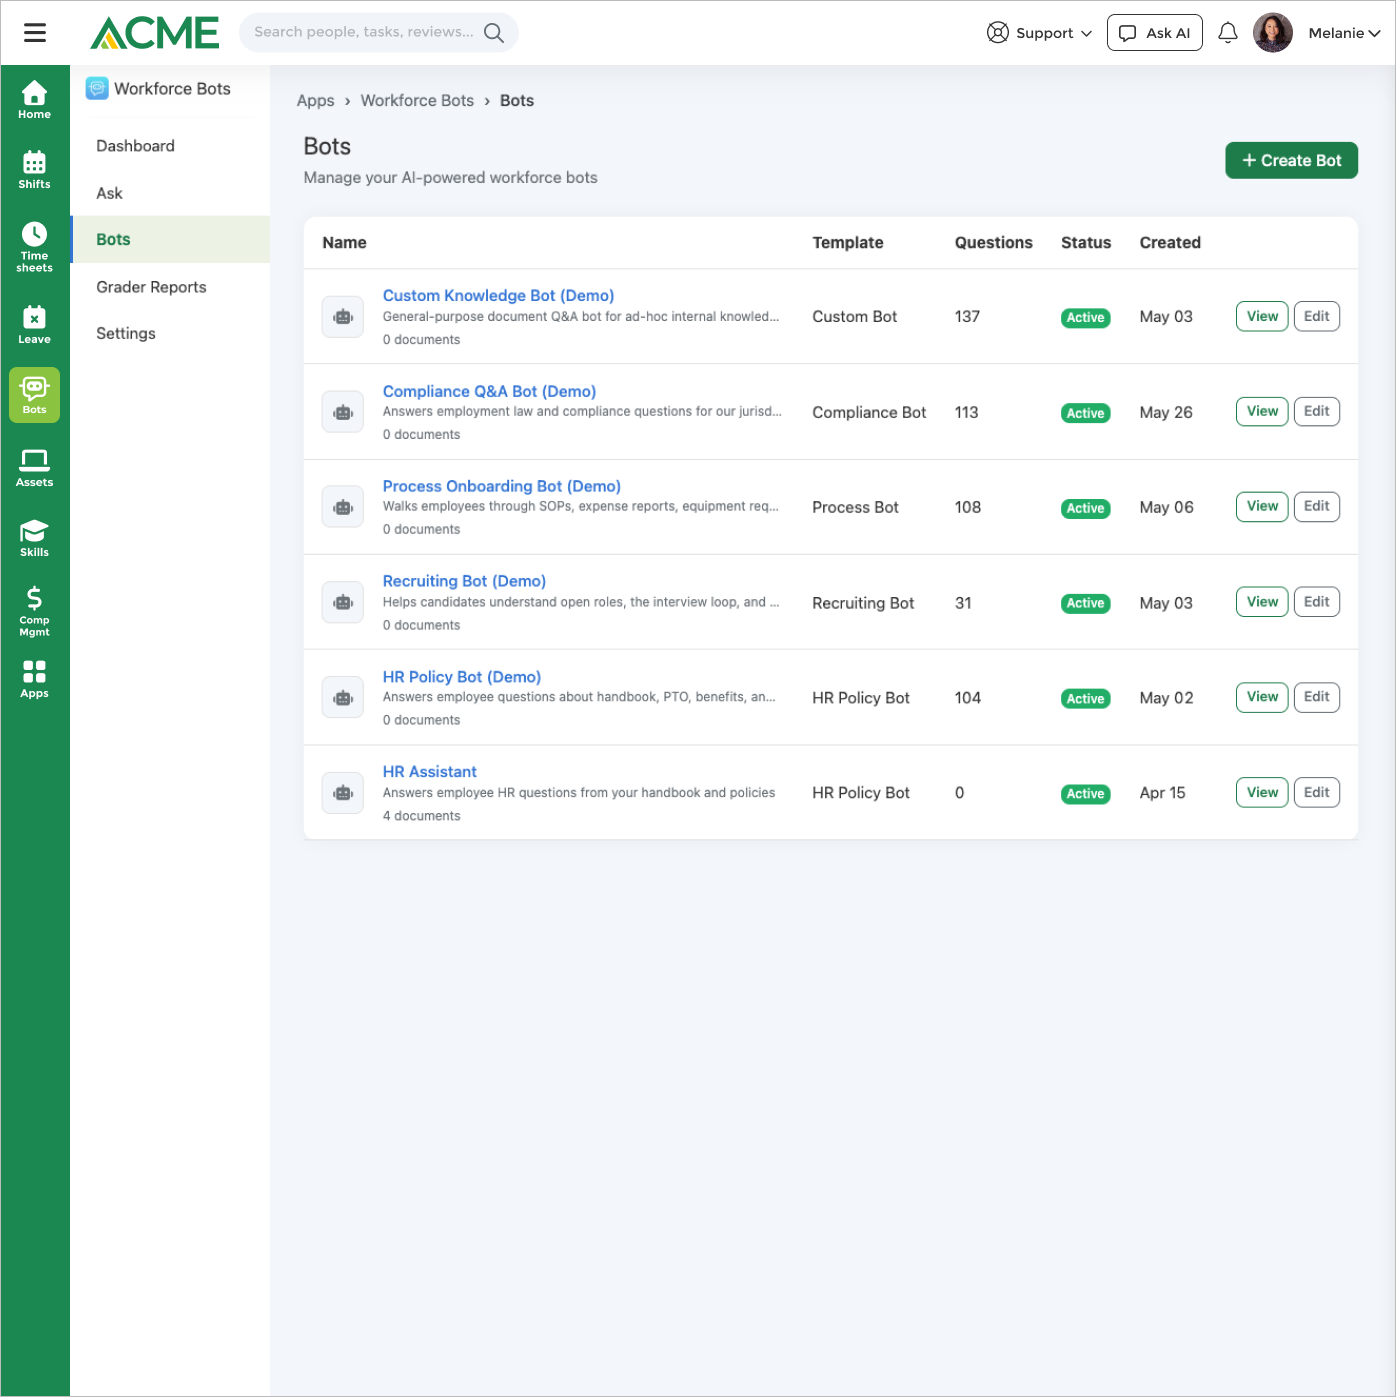The height and width of the screenshot is (1397, 1396).
Task: Click robot icon for Custom Knowledge Bot
Action: (x=343, y=317)
